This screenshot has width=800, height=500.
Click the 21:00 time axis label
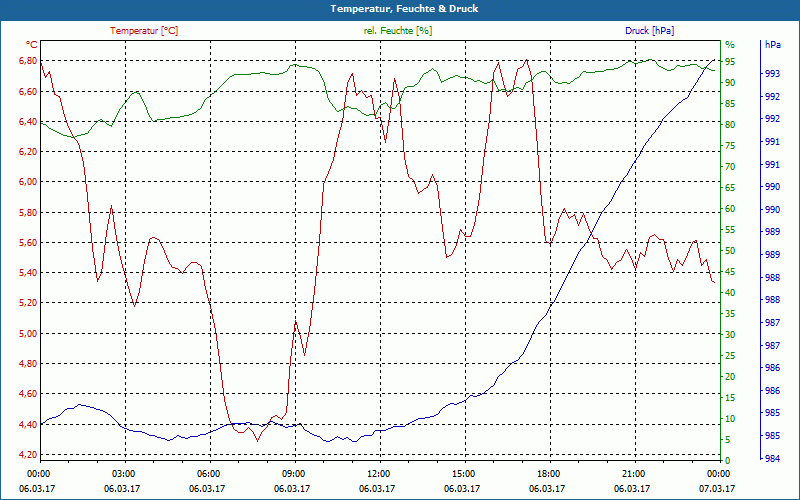pos(635,474)
